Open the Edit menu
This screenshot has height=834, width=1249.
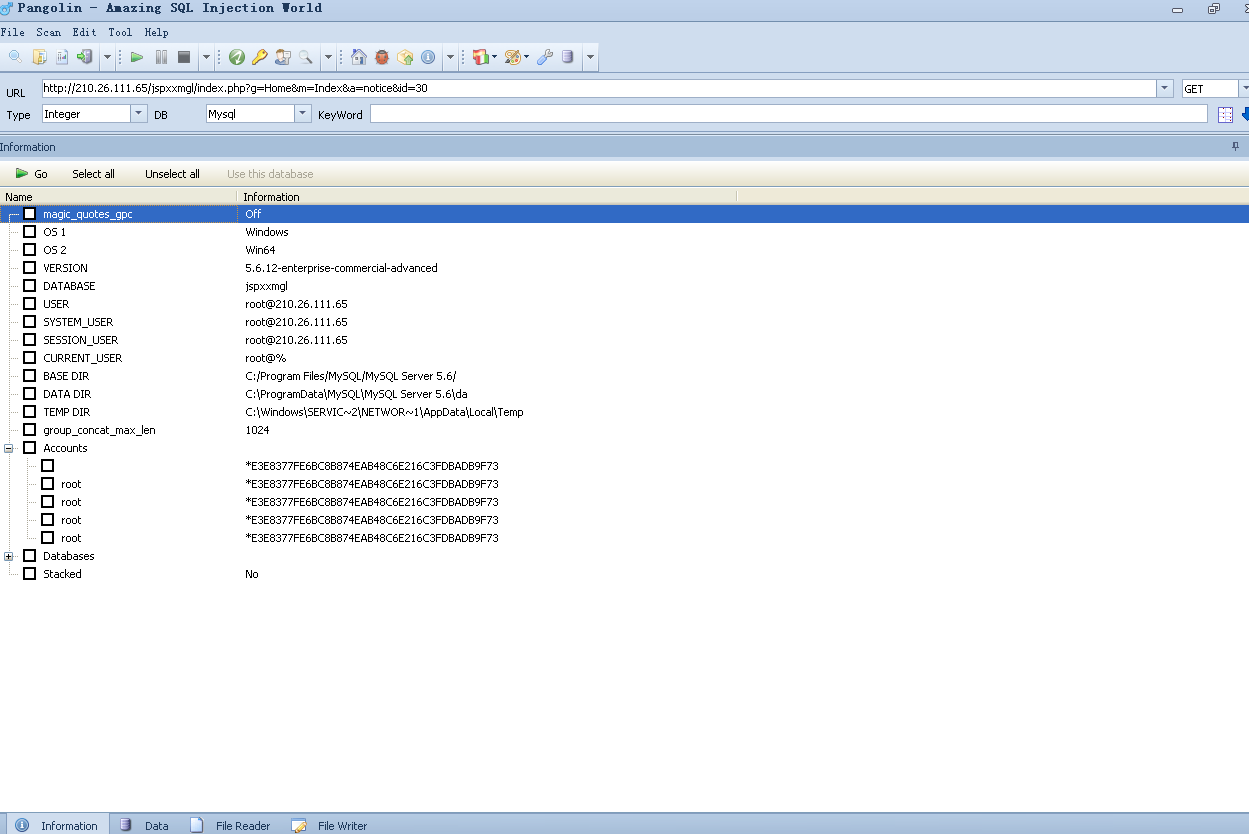click(84, 32)
